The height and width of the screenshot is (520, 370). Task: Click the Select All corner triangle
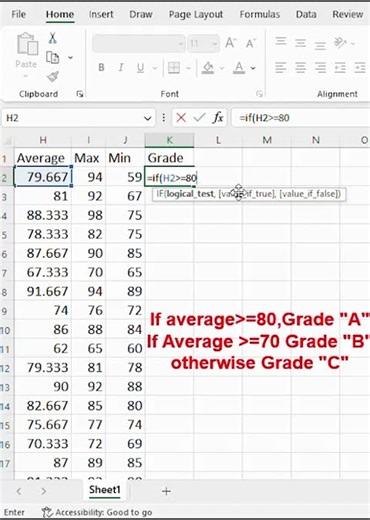click(x=7, y=140)
